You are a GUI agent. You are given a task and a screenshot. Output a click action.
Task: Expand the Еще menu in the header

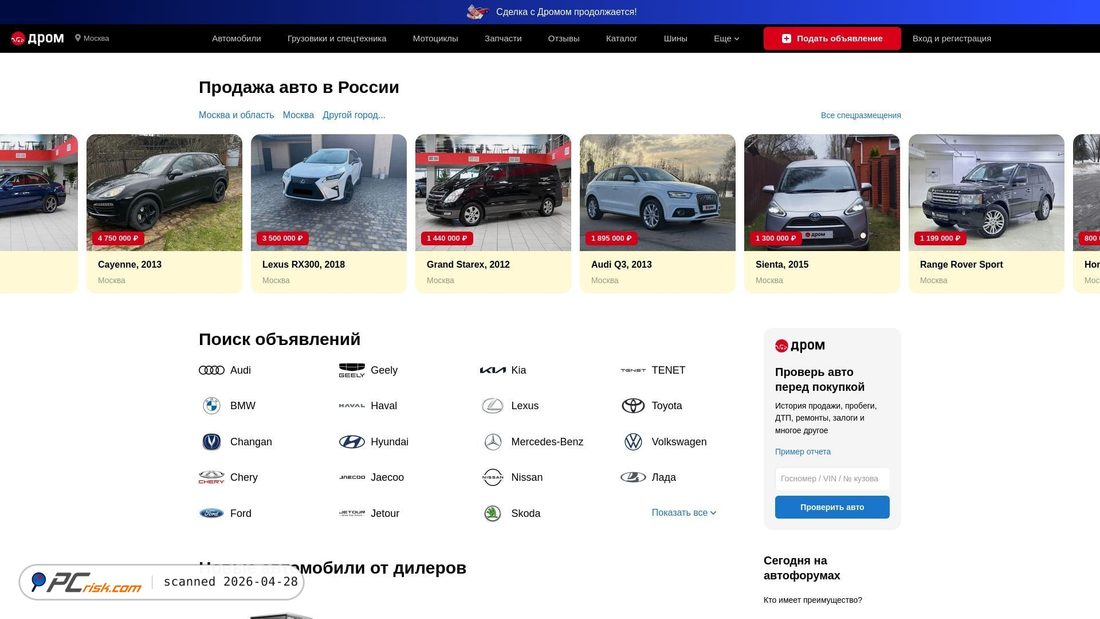(x=726, y=39)
